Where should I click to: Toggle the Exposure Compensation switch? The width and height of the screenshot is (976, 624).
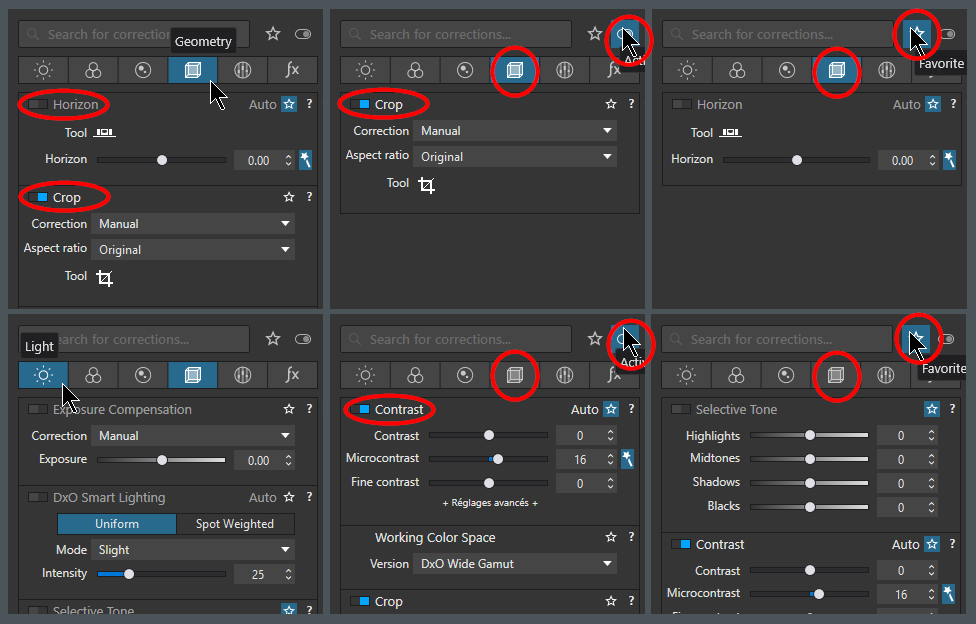(x=38, y=409)
